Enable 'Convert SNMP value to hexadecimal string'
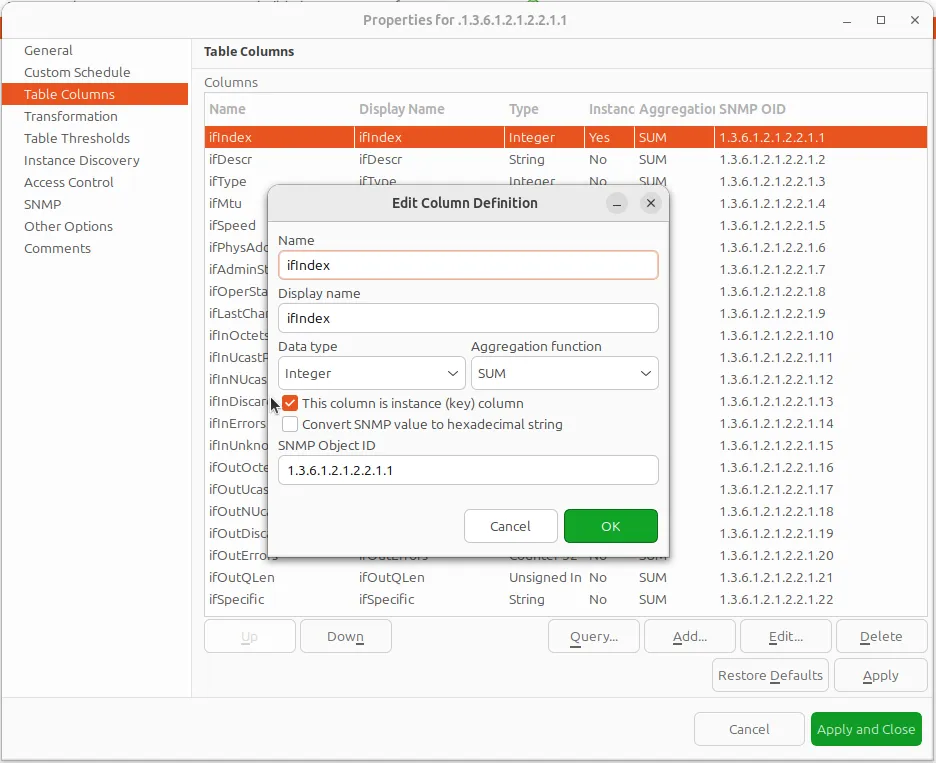936x763 pixels. point(289,424)
